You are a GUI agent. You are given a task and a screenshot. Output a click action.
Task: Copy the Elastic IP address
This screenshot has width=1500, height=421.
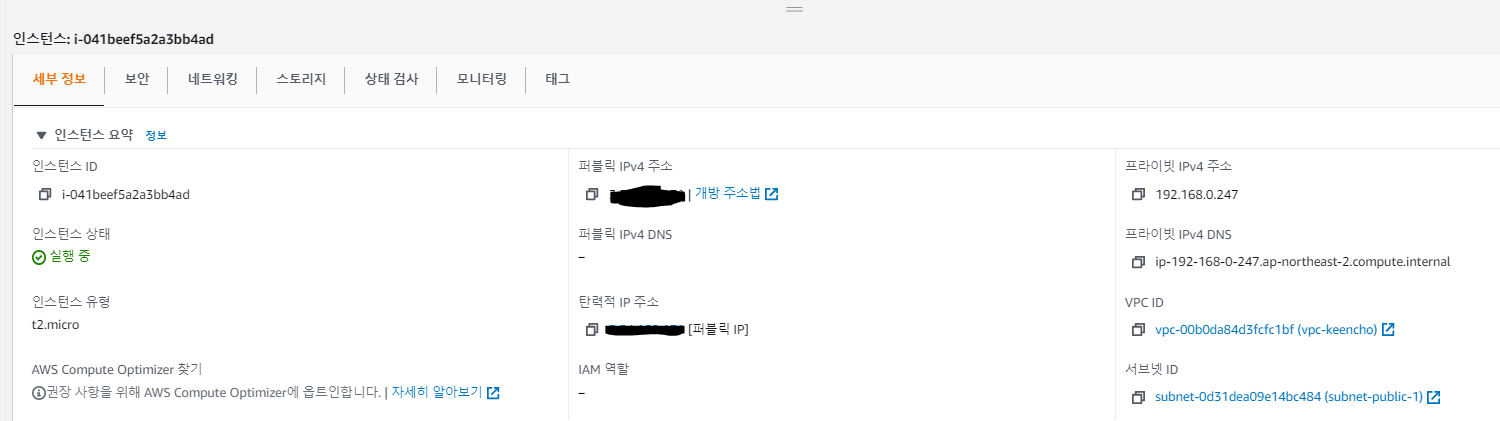pyautogui.click(x=592, y=329)
